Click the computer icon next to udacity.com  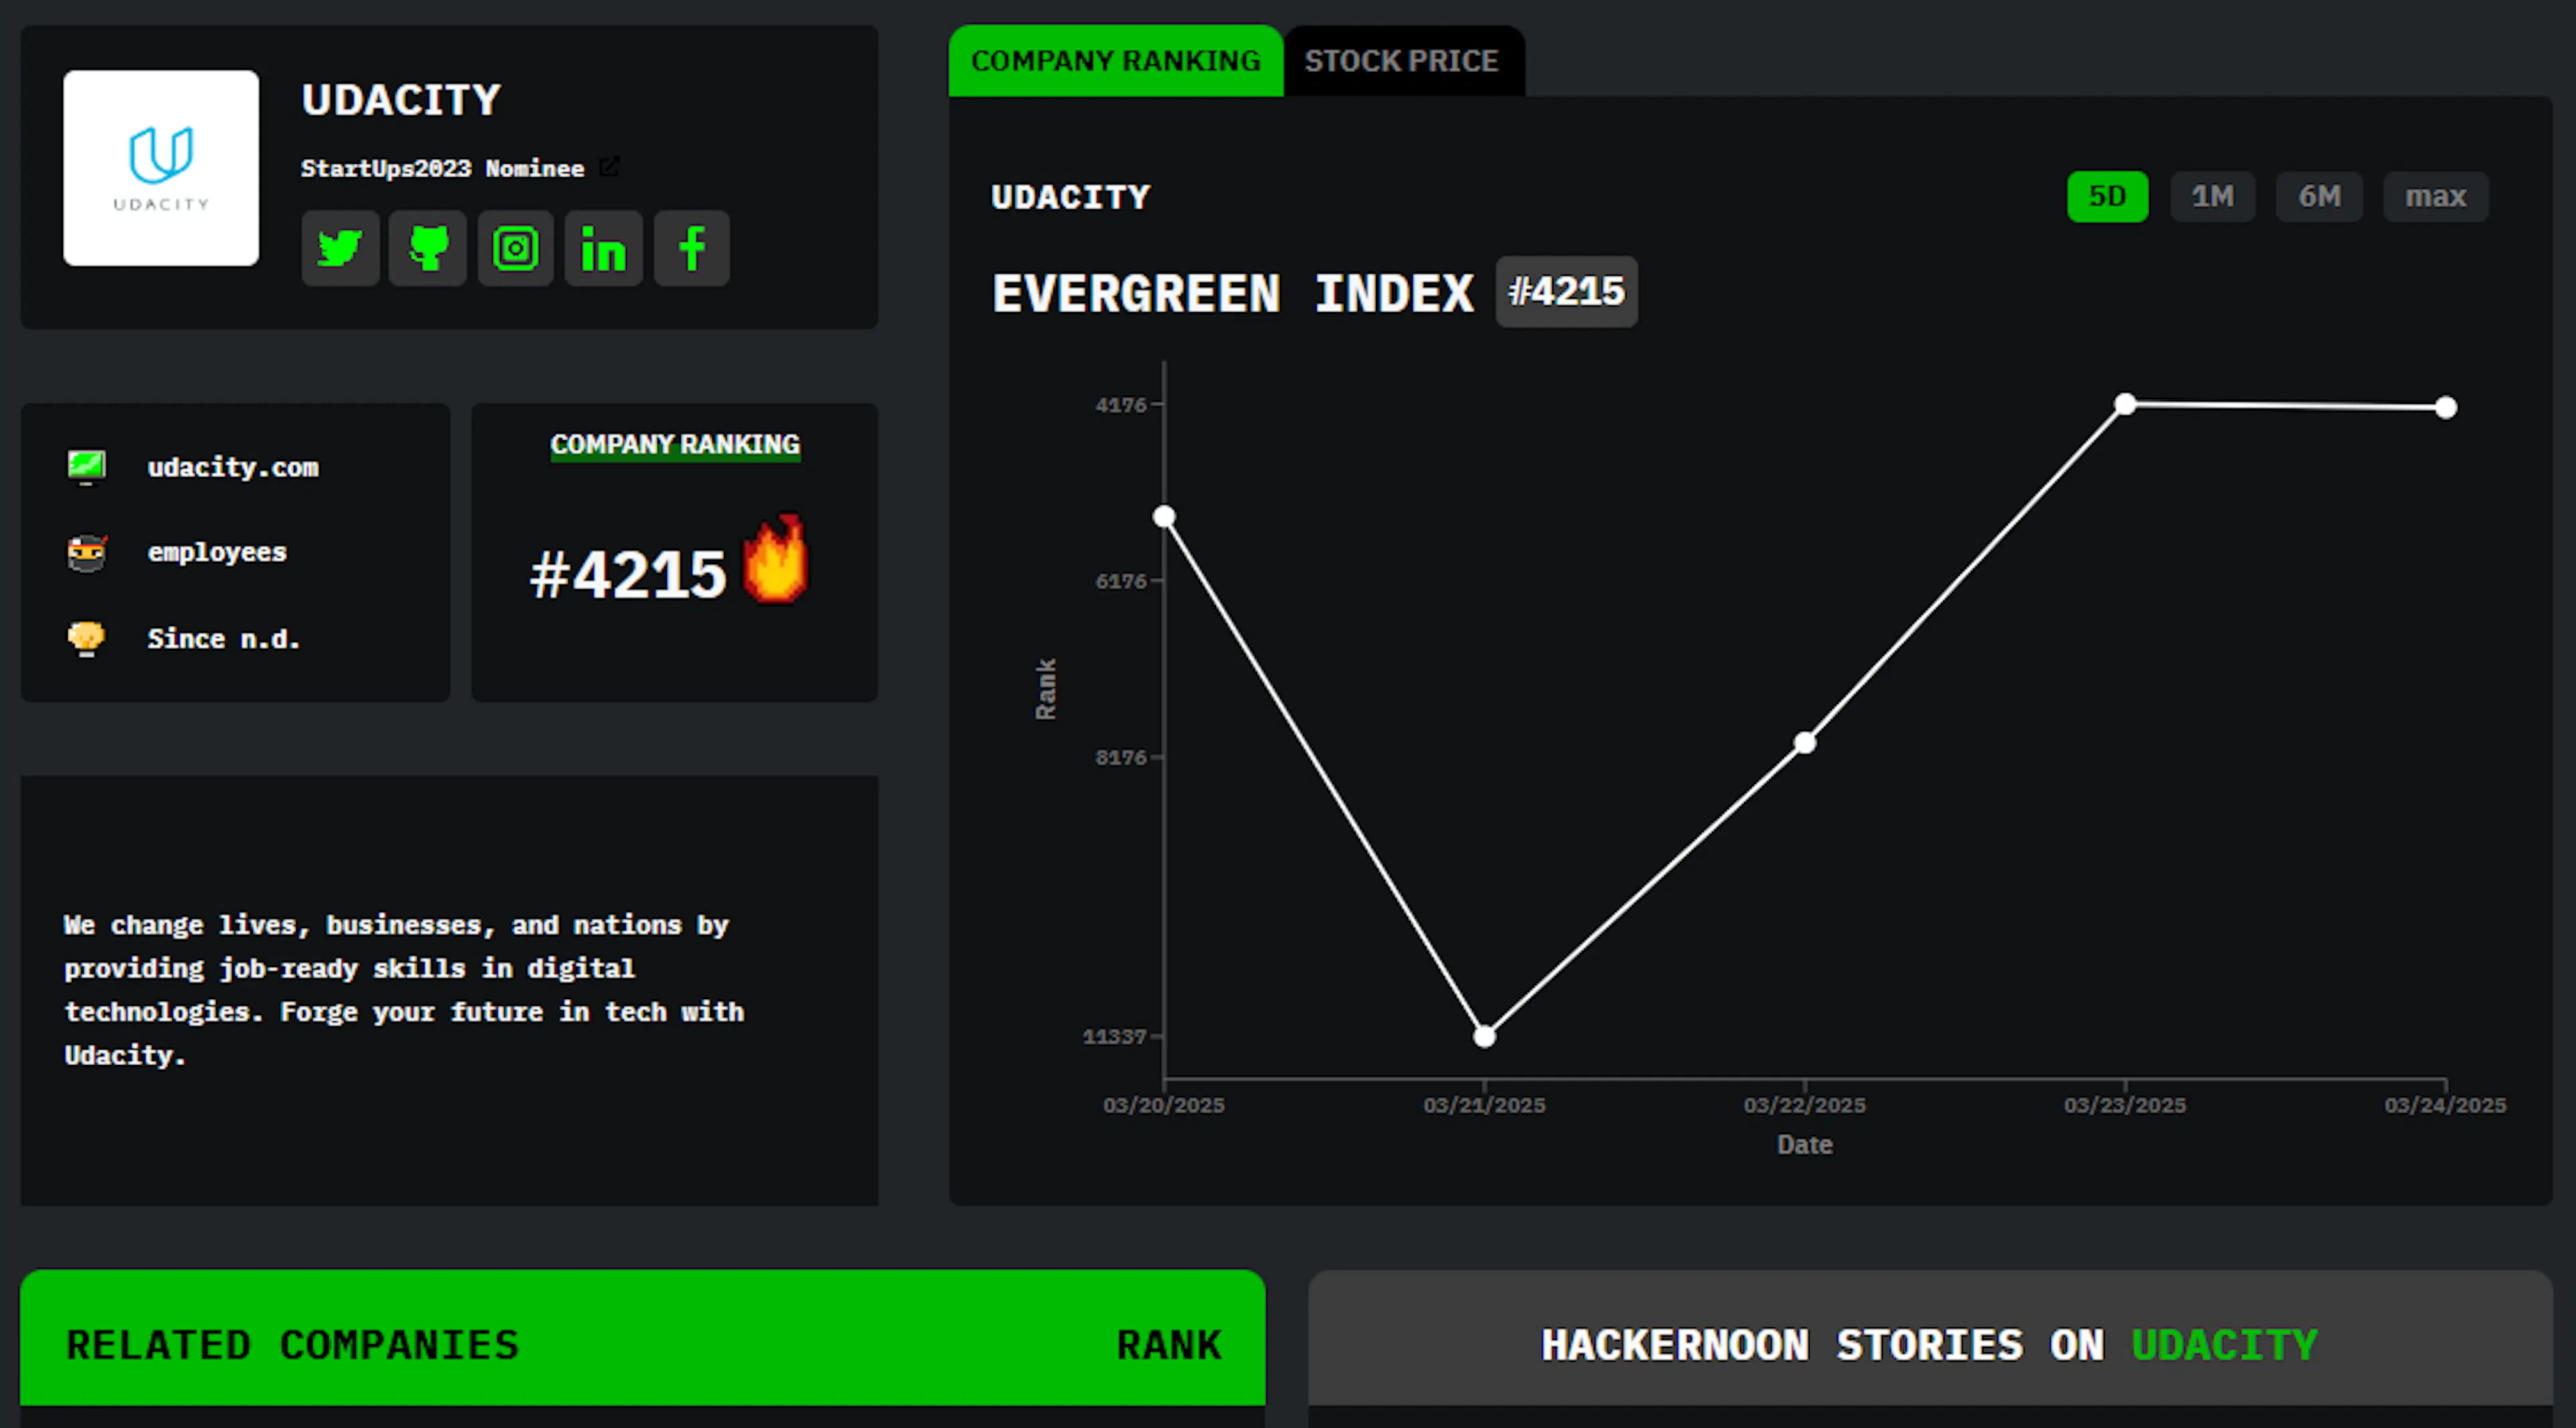click(87, 467)
